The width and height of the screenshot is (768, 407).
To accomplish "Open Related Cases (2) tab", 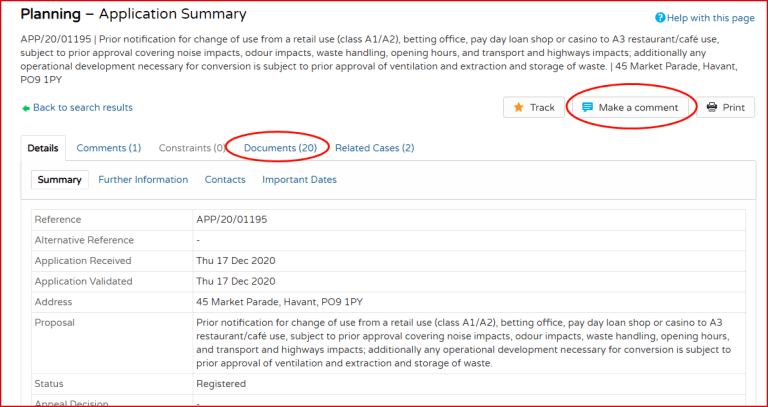I will [x=374, y=148].
